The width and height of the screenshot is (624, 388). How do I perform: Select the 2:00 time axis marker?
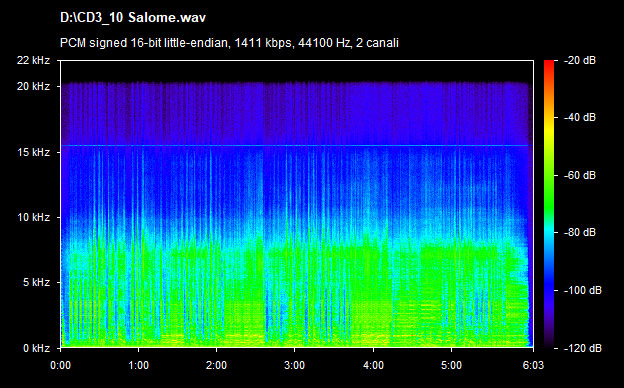pos(216,365)
